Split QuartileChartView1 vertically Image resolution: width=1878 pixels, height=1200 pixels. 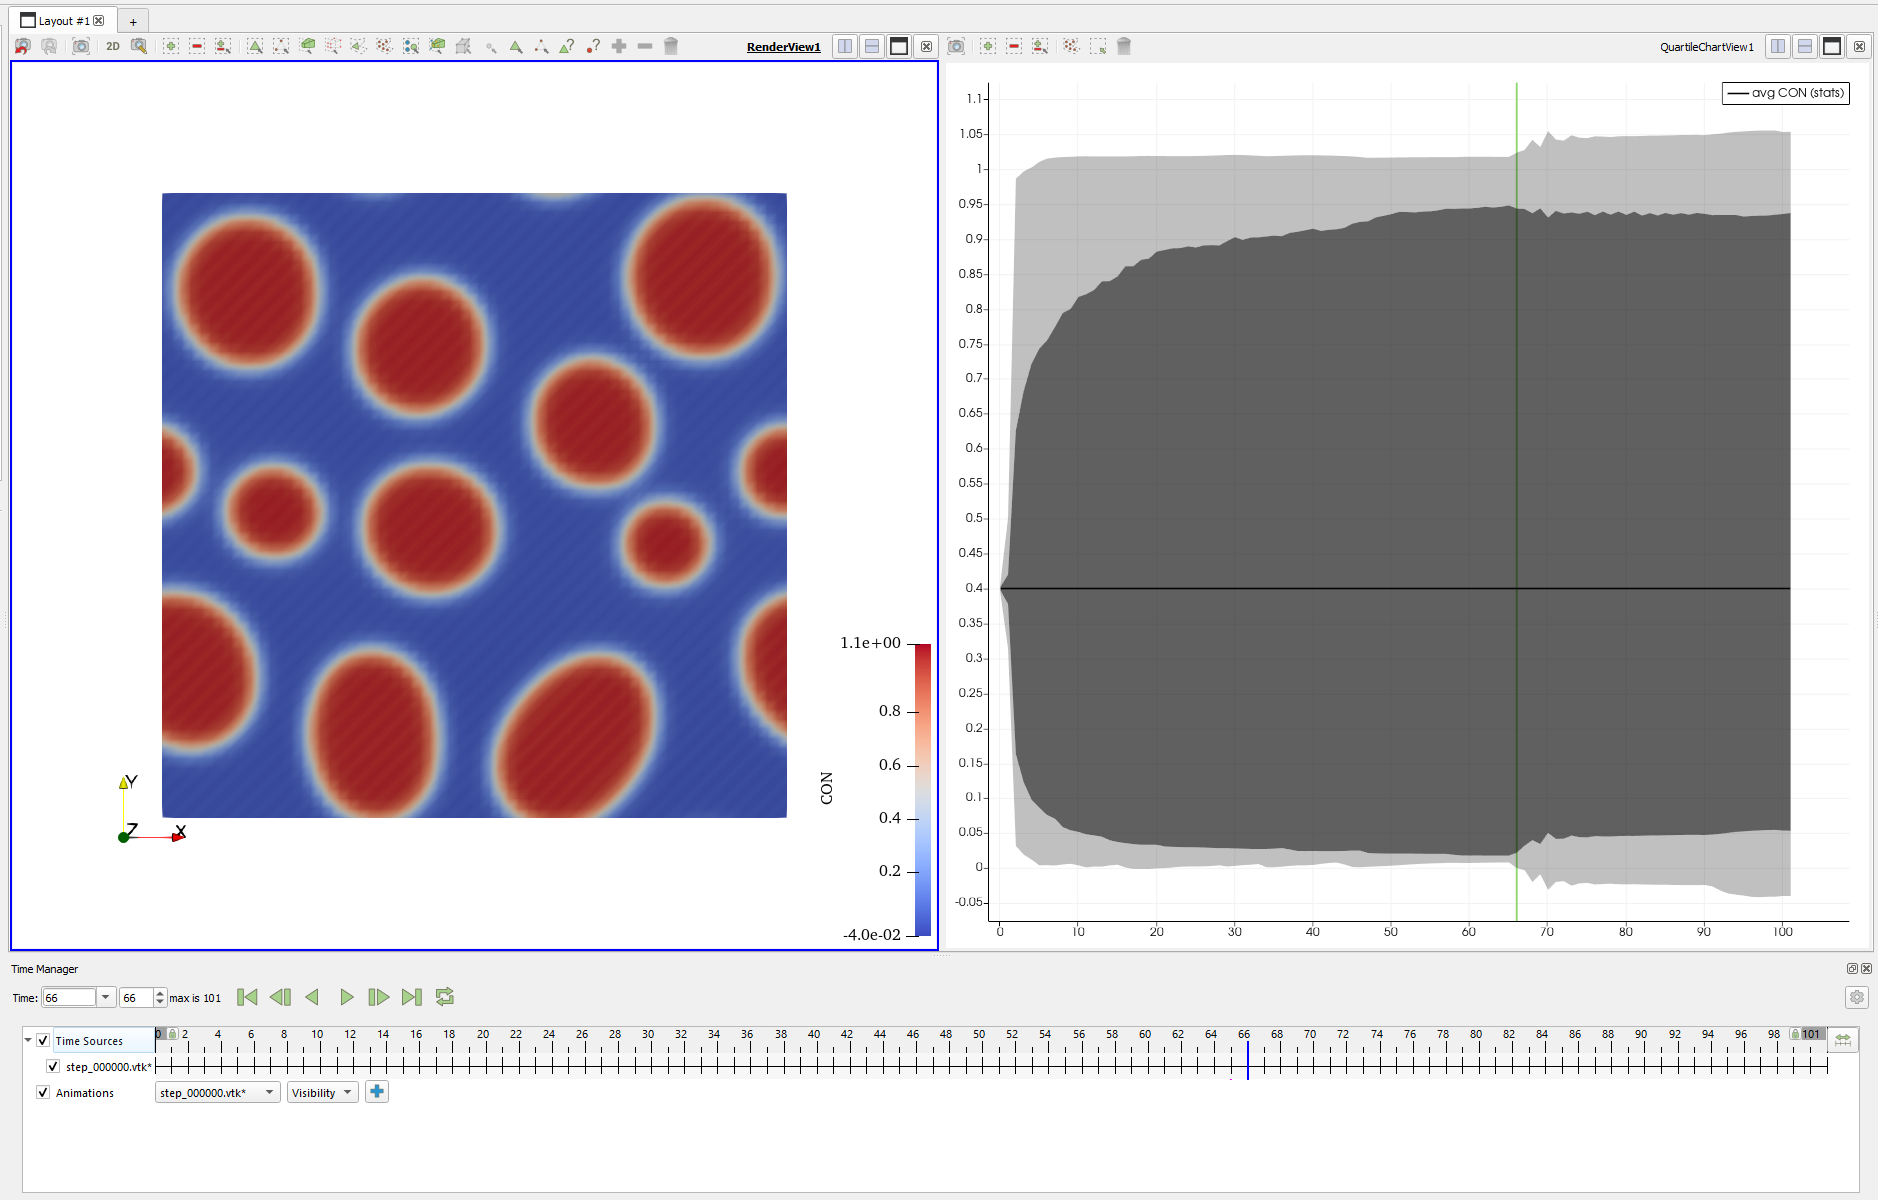pos(1805,46)
